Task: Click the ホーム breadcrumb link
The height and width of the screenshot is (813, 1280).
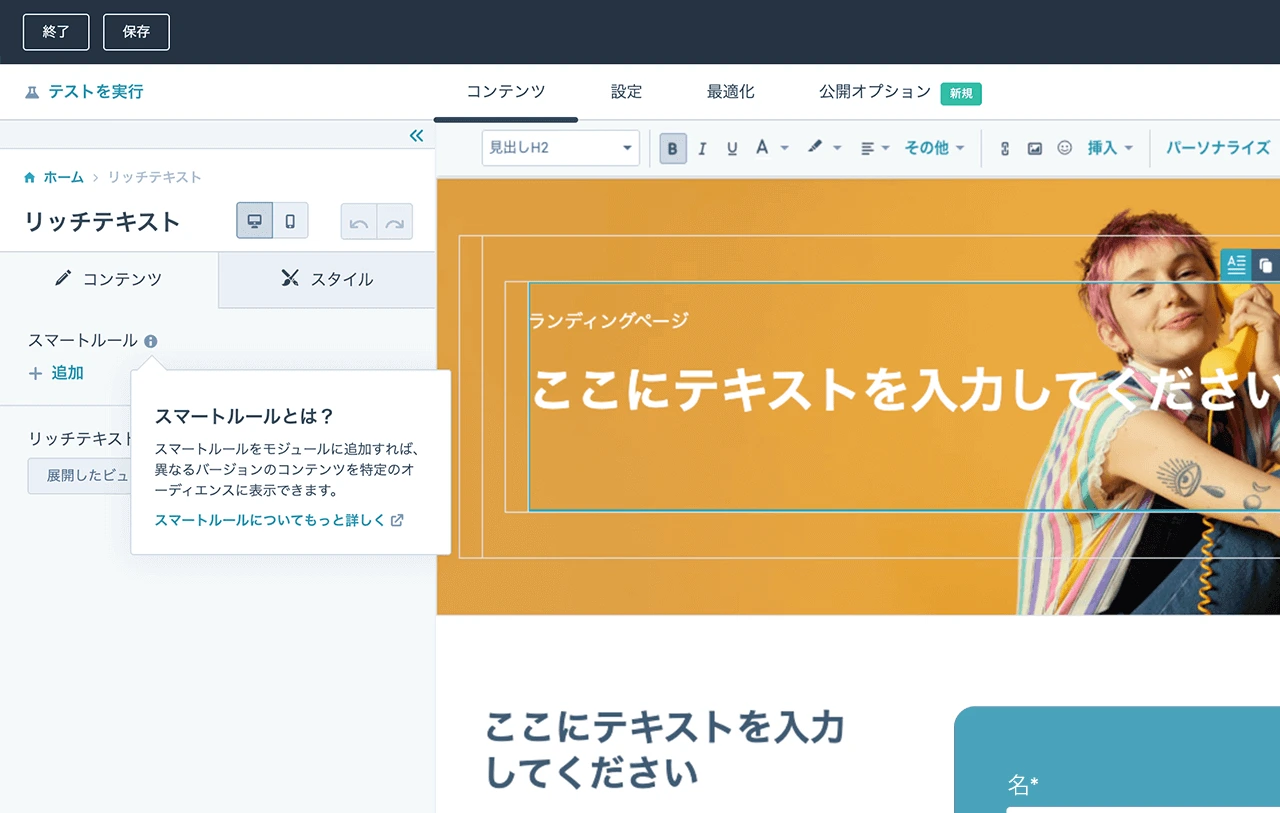Action: click(63, 177)
